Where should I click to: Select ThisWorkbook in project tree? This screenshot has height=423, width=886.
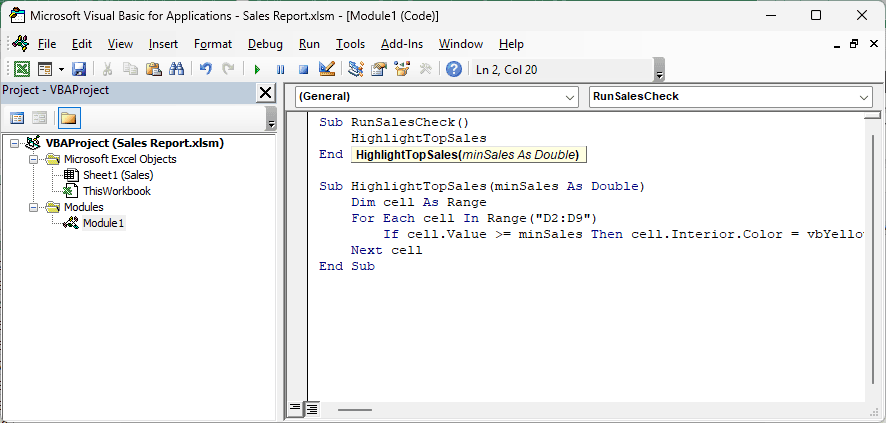coord(117,191)
